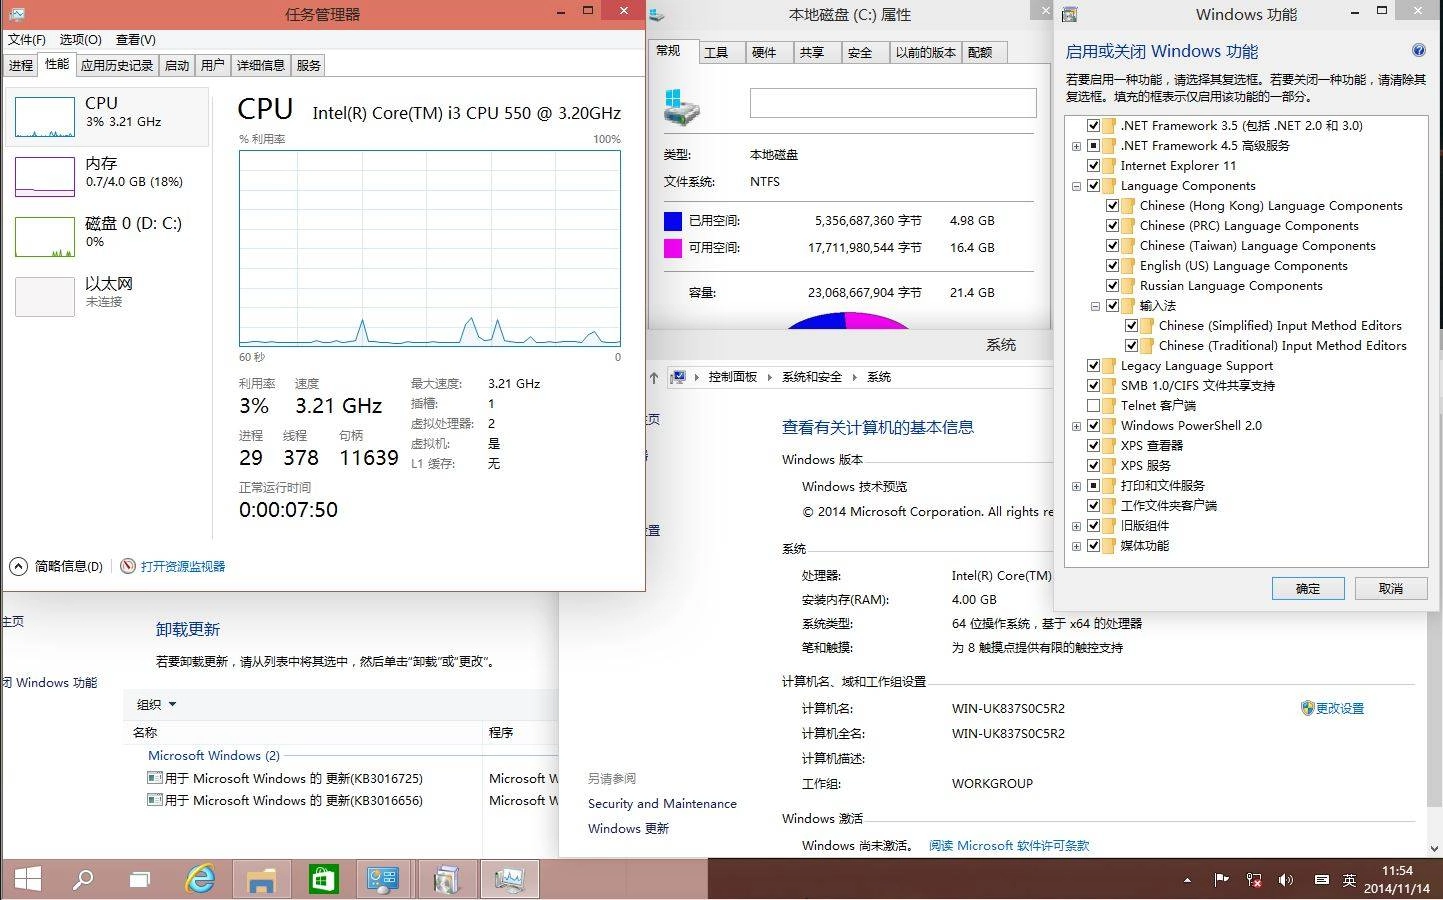
Task: Show hidden tray icons arrow
Action: (1188, 881)
